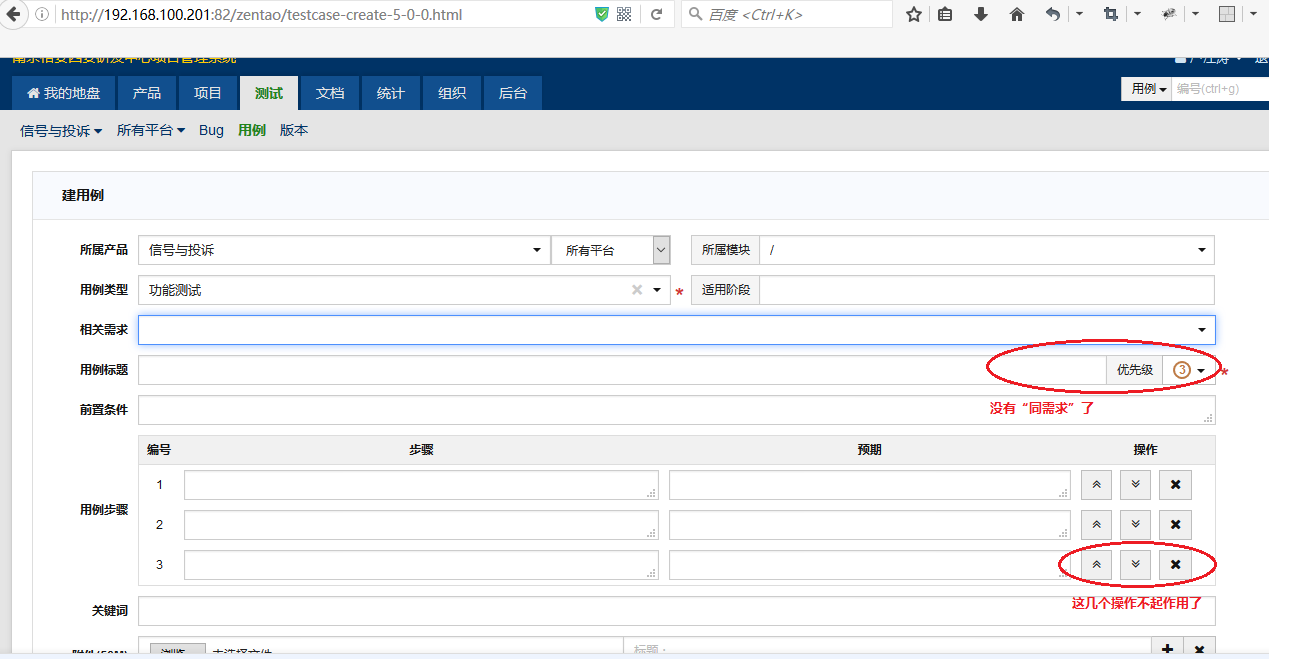This screenshot has height=659, width=1310.
Task: Delete step 3 using its X button
Action: pos(1175,565)
